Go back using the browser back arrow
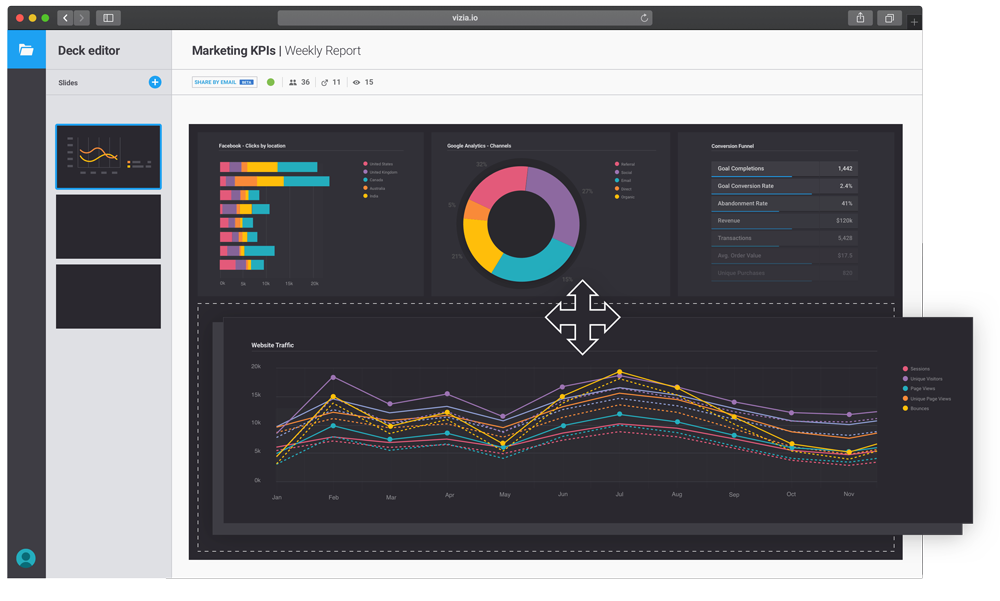Image resolution: width=1000 pixels, height=601 pixels. (x=66, y=18)
